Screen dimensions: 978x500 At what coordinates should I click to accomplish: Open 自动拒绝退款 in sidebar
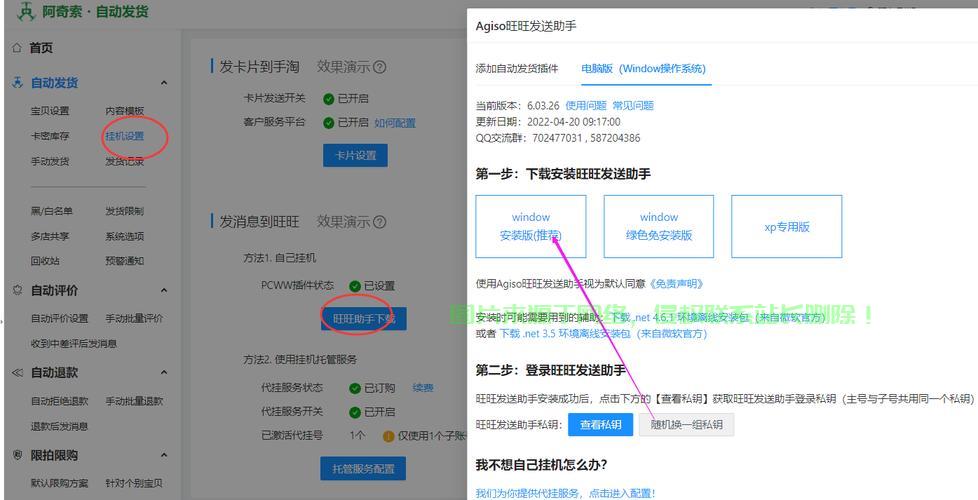pyautogui.click(x=59, y=401)
